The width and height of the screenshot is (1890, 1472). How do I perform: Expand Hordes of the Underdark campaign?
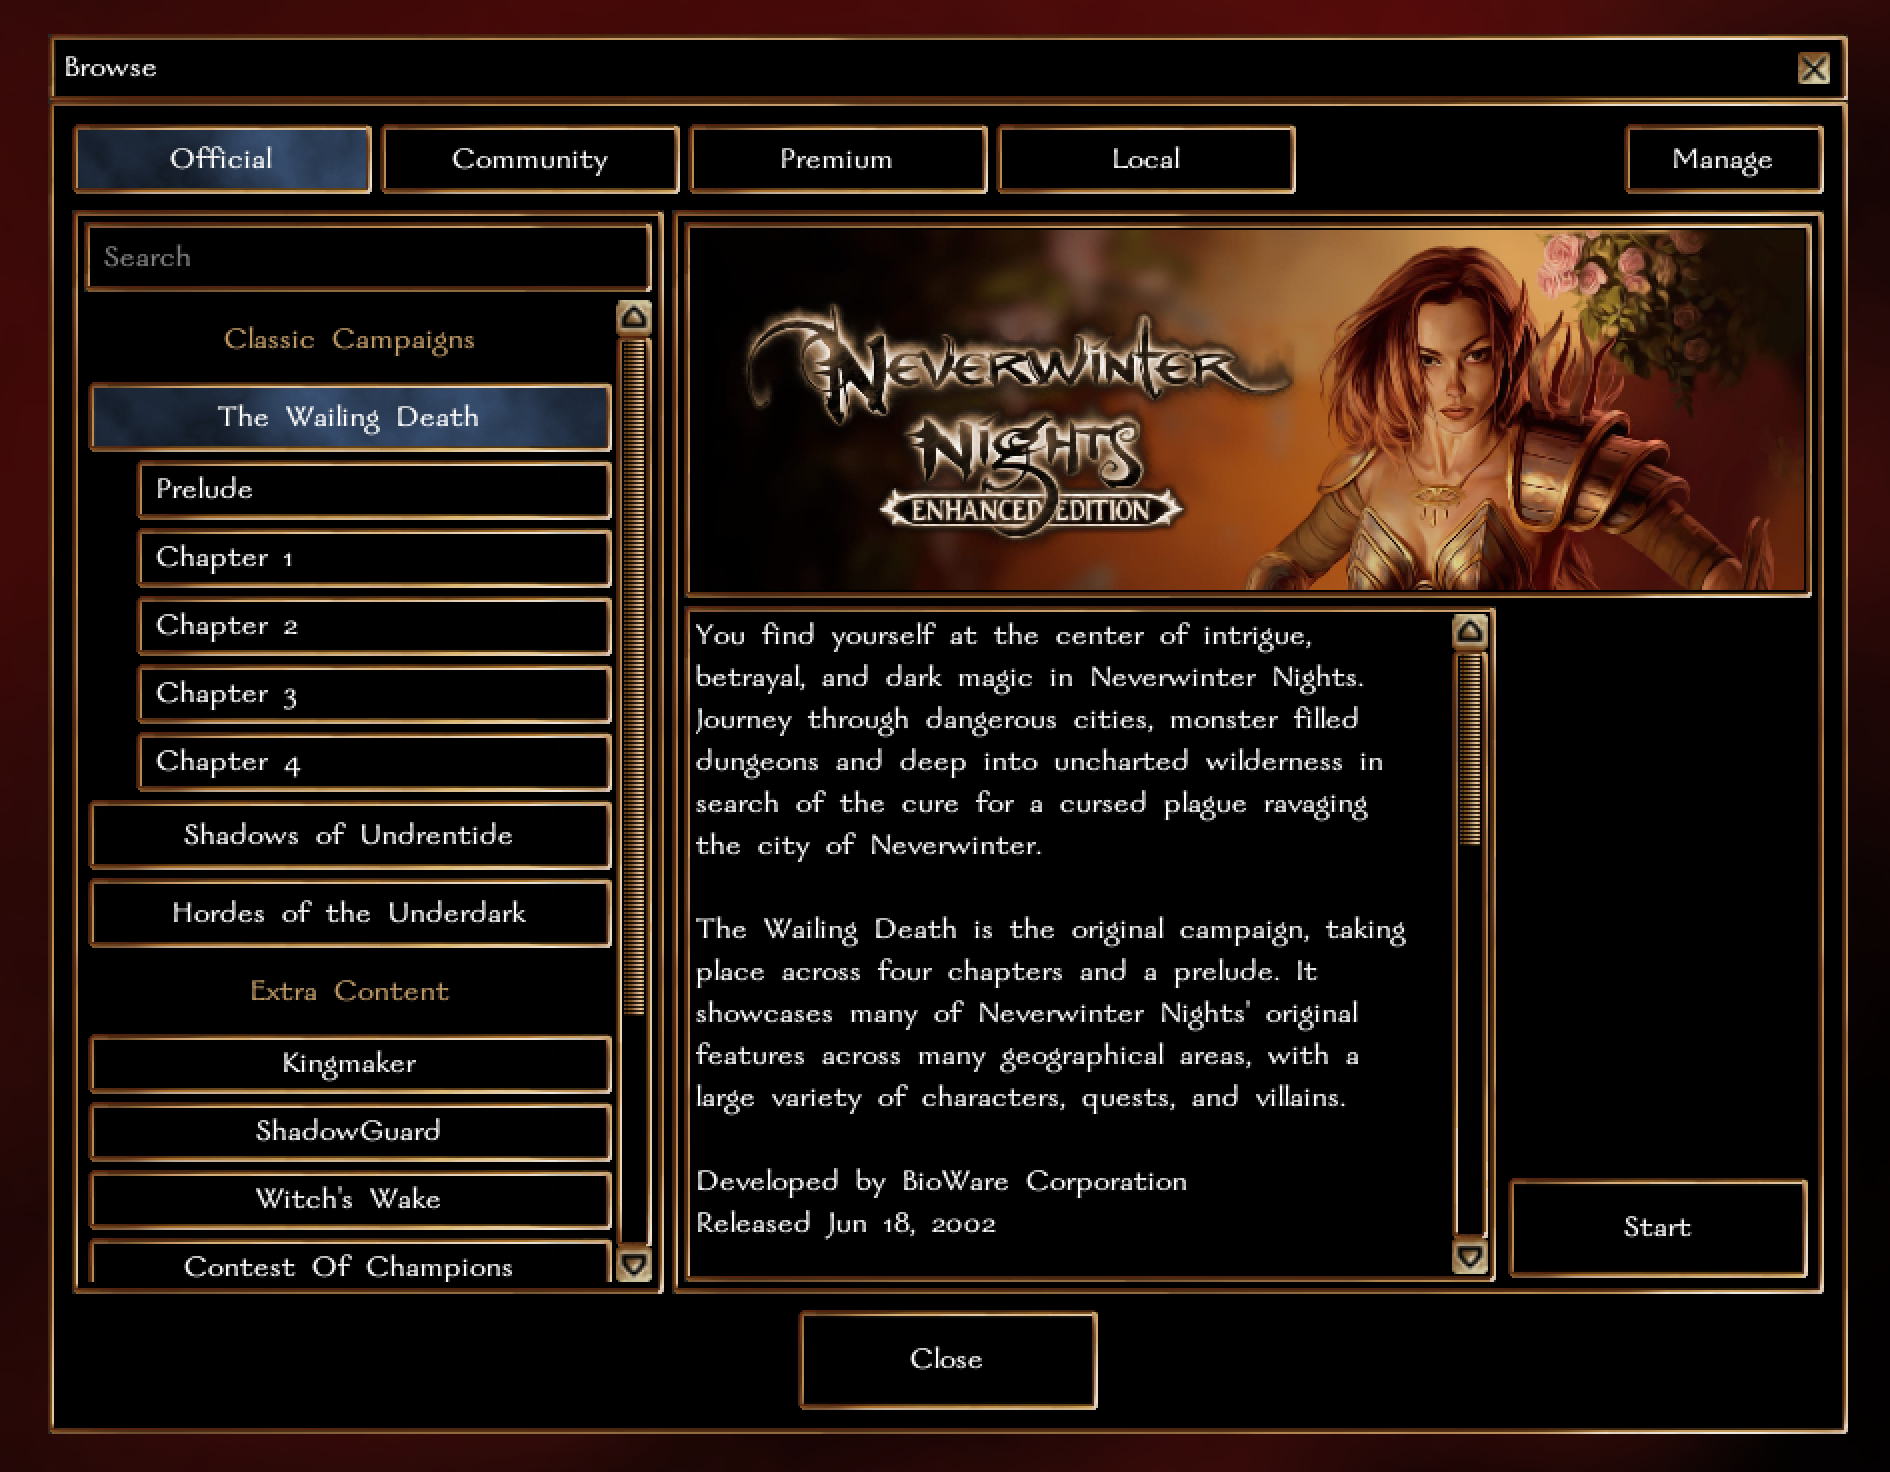tap(350, 913)
